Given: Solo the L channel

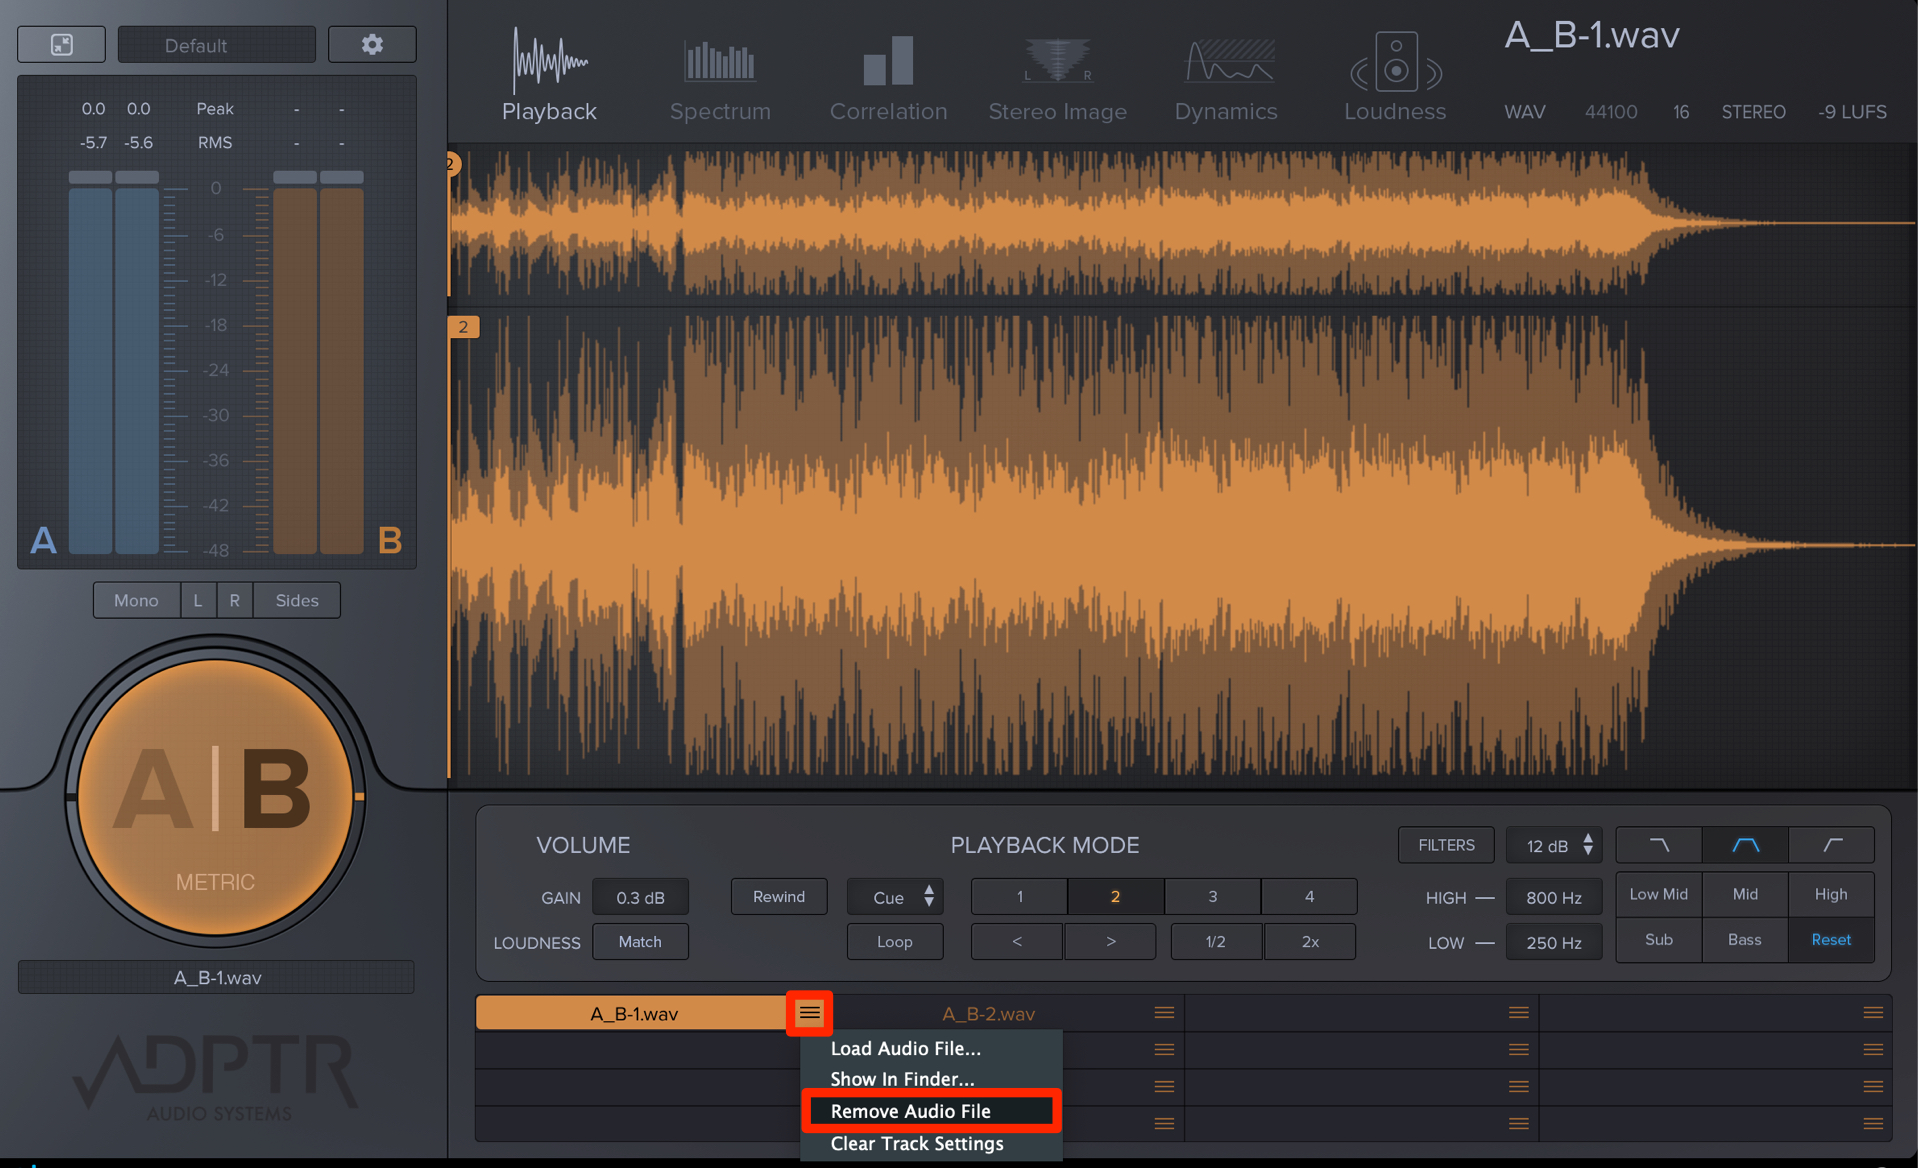Looking at the screenshot, I should [198, 600].
